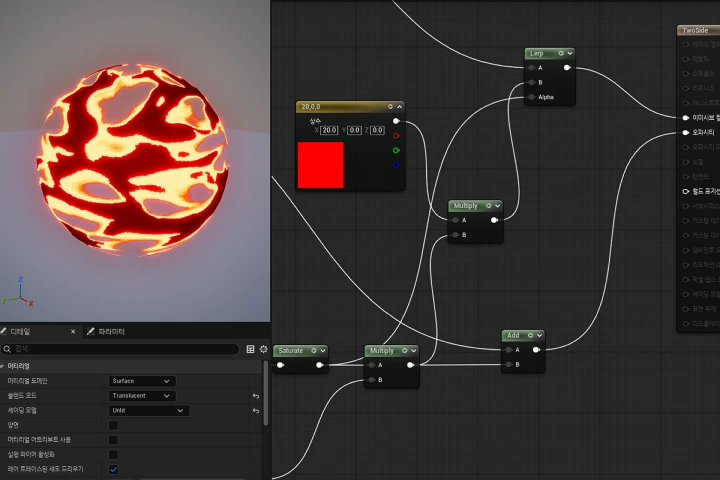The image size is (720, 480).
Task: Toggle the Lerp node preview icon
Action: [x=561, y=53]
